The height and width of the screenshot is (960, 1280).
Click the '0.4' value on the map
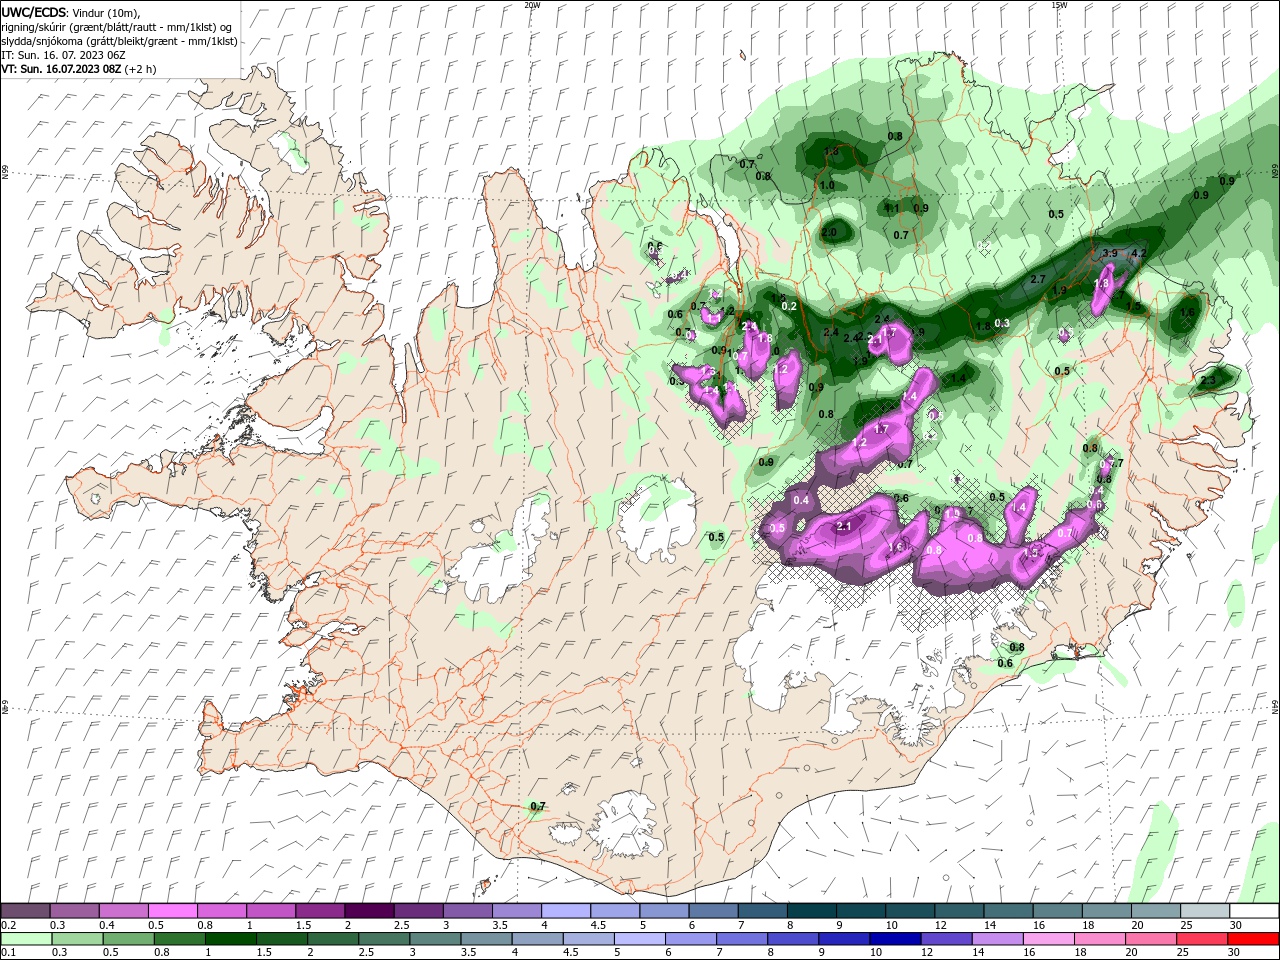[x=801, y=500]
